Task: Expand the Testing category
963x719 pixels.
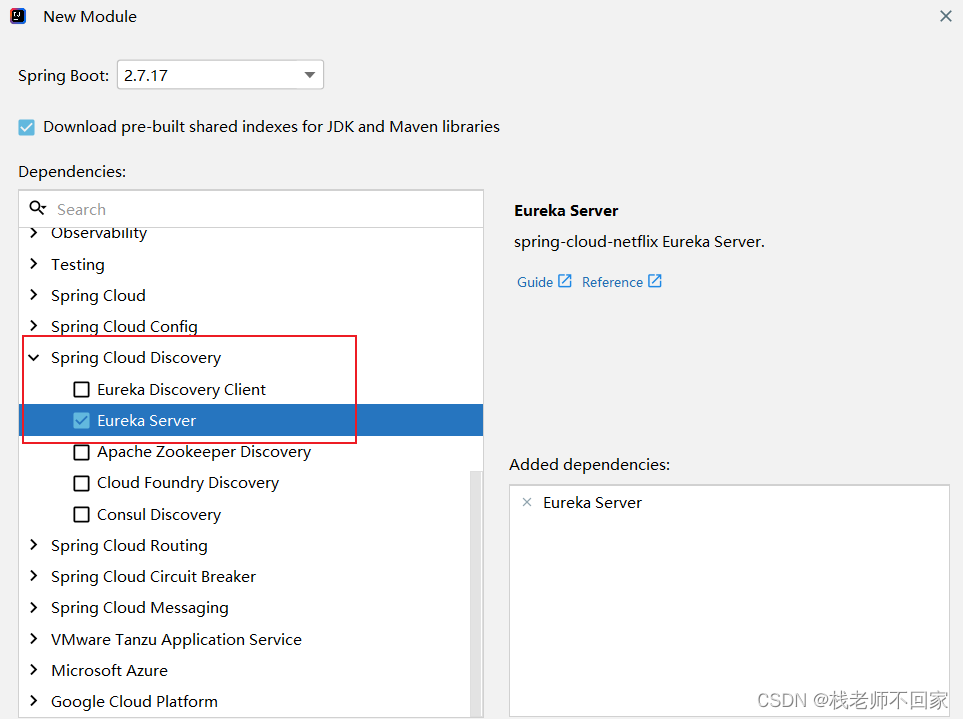Action: coord(34,264)
